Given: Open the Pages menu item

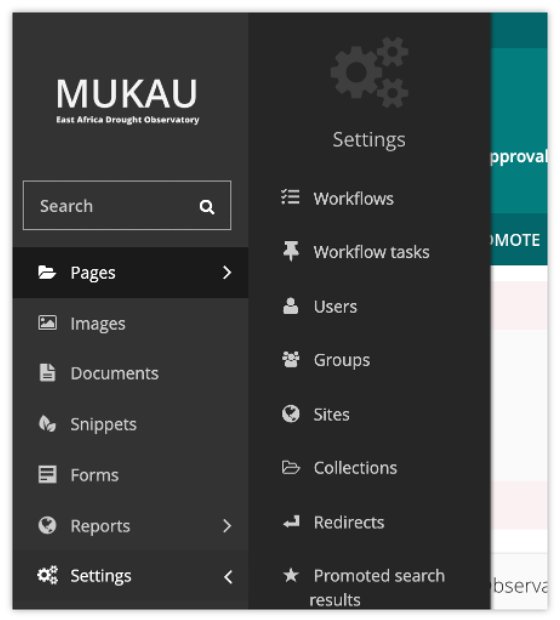Looking at the screenshot, I should (x=131, y=272).
